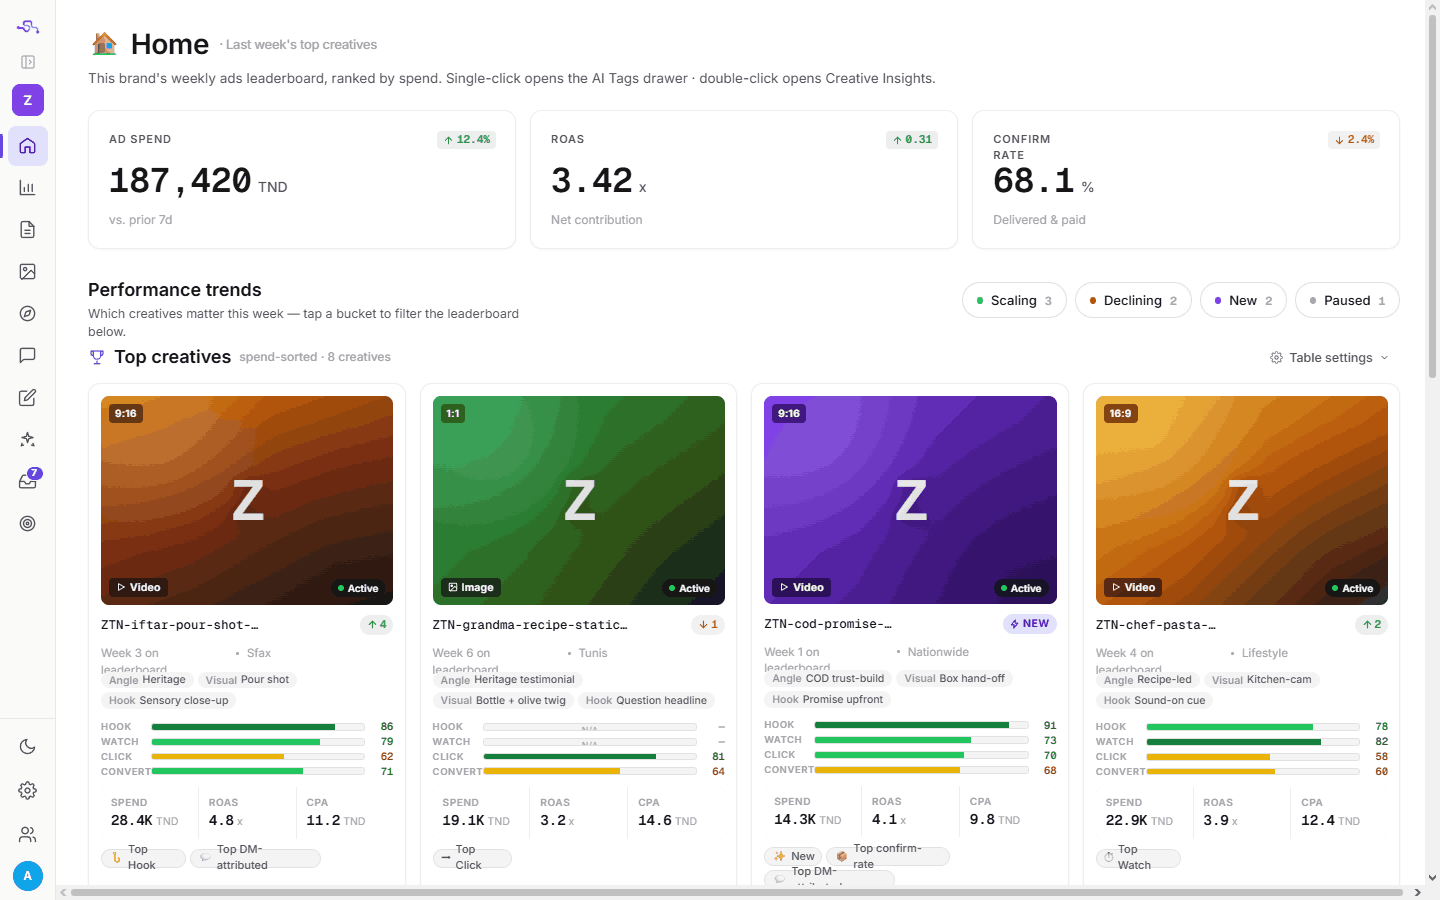Open the AI sparkles icon
Viewport: 1440px width, 900px height.
pos(28,439)
